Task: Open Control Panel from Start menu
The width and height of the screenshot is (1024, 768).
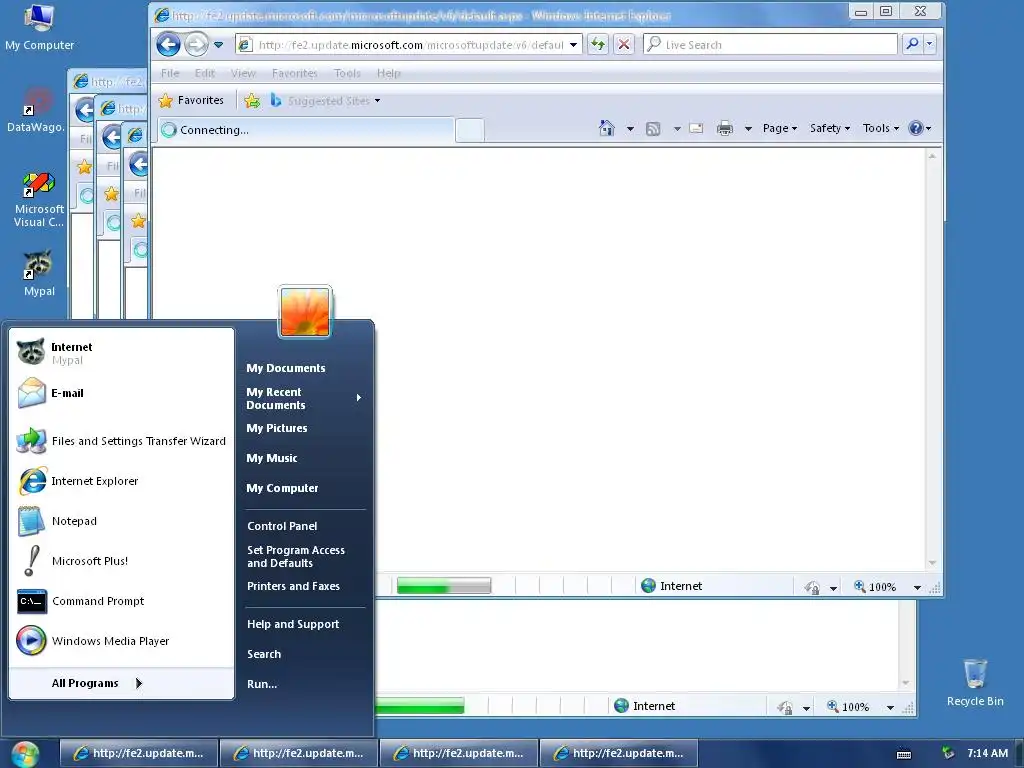Action: tap(282, 526)
